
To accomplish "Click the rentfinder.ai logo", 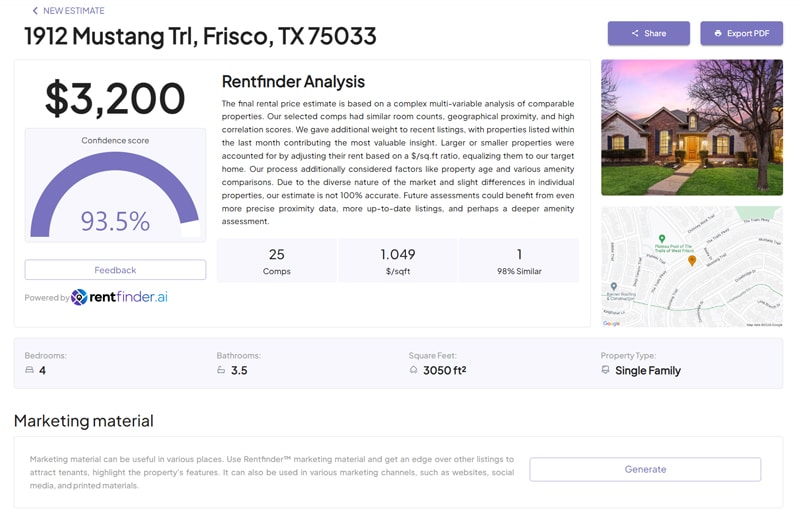I will [x=119, y=297].
